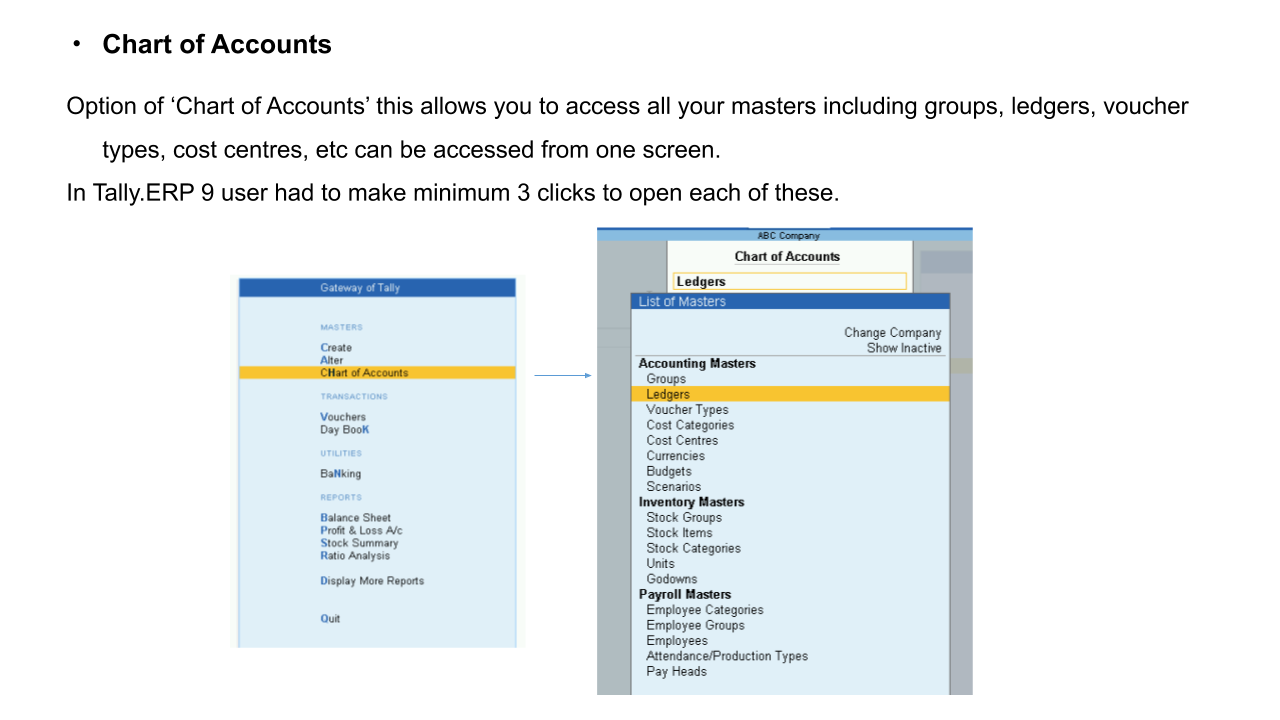Click the TRANSACTIONS section label
The width and height of the screenshot is (1280, 720).
coord(354,397)
